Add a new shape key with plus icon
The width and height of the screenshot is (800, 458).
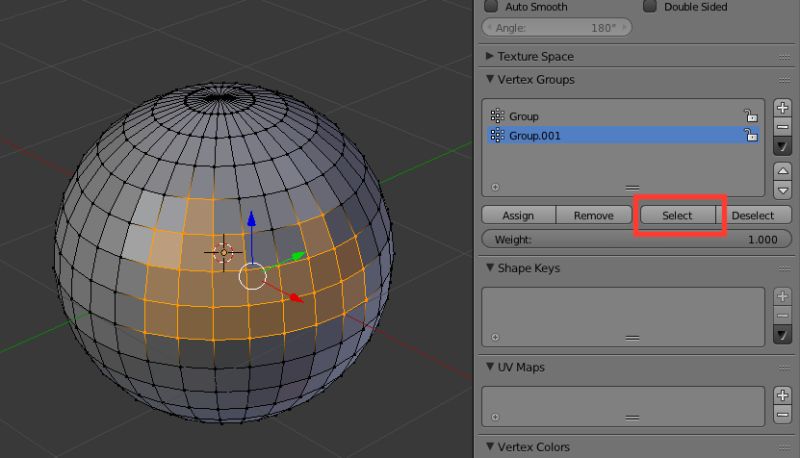pyautogui.click(x=782, y=296)
